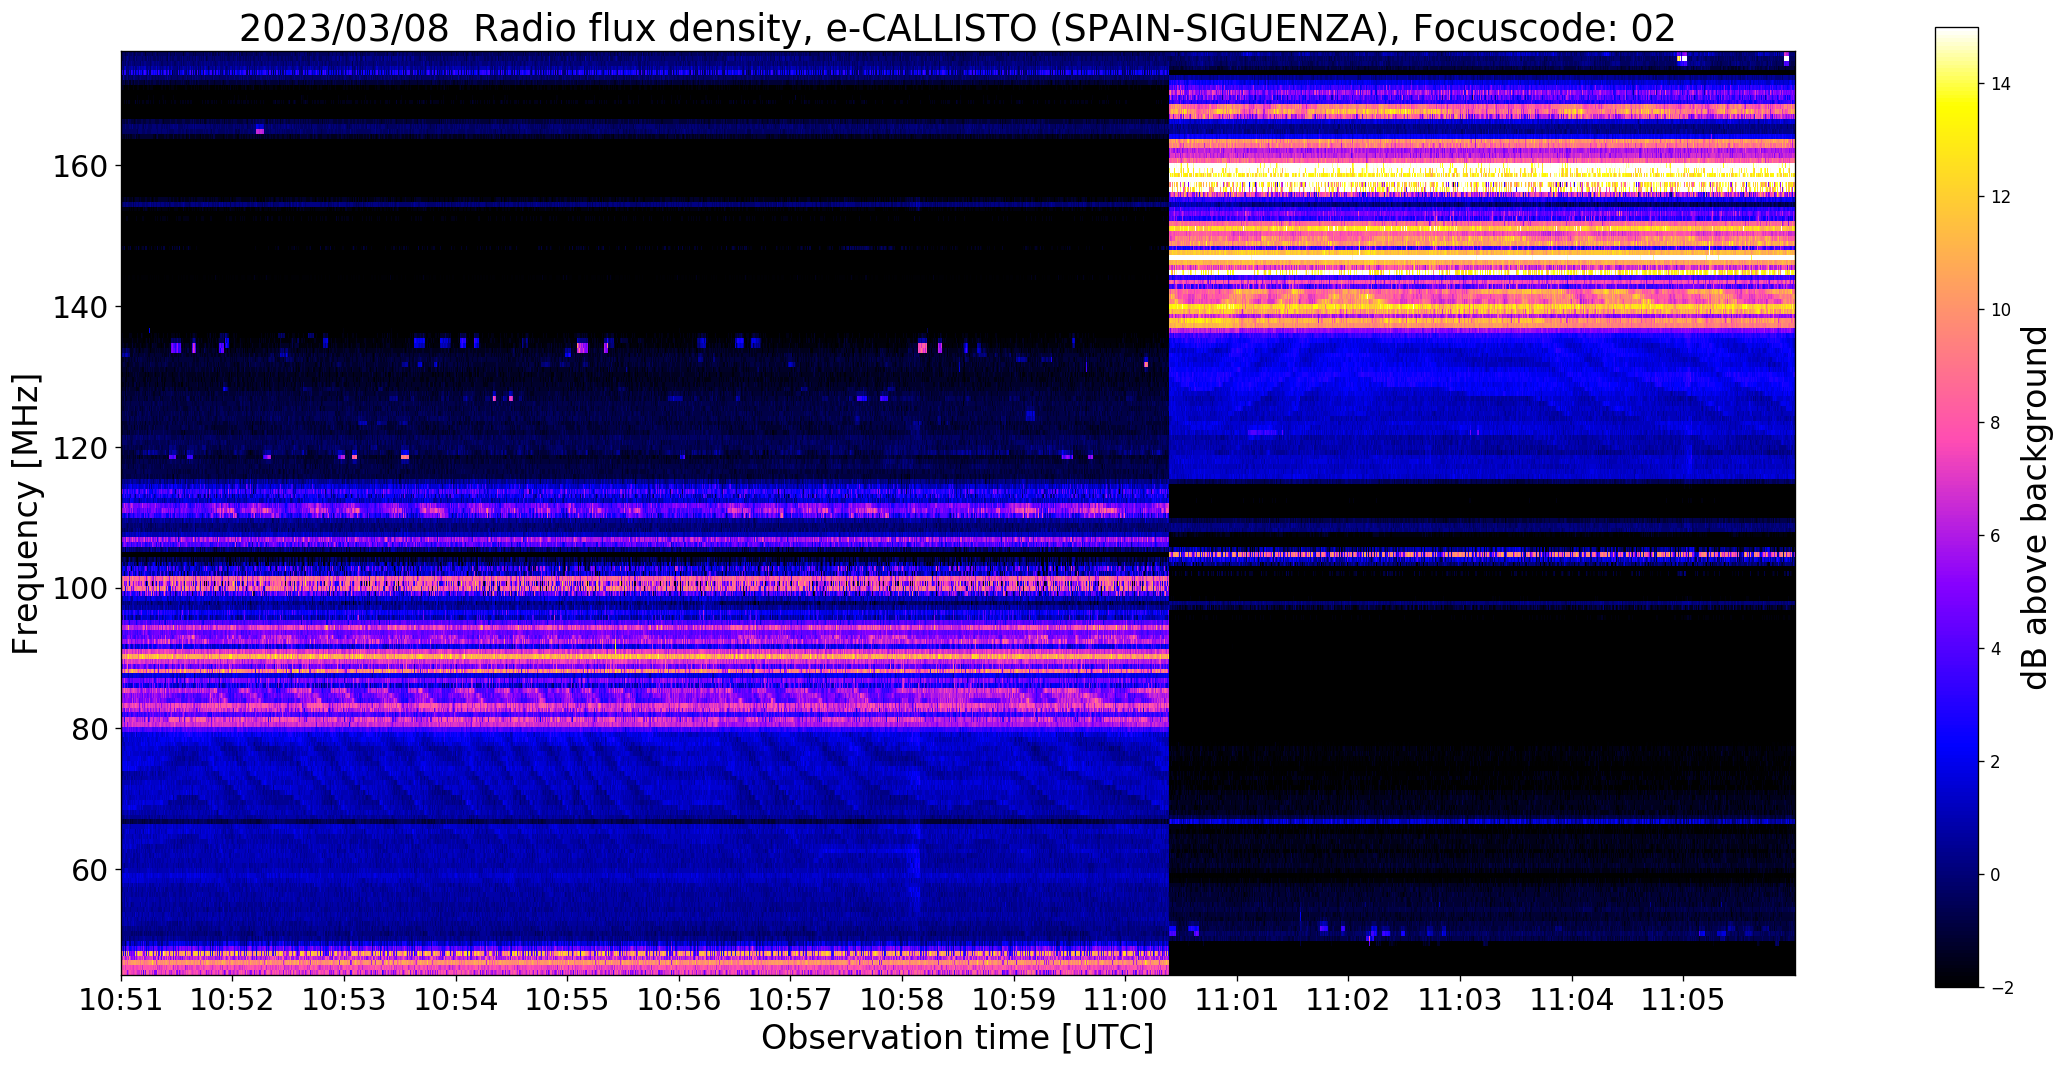This screenshot has height=1067, width=2066.
Task: Click the colorbar tick label 14
Action: (2001, 84)
